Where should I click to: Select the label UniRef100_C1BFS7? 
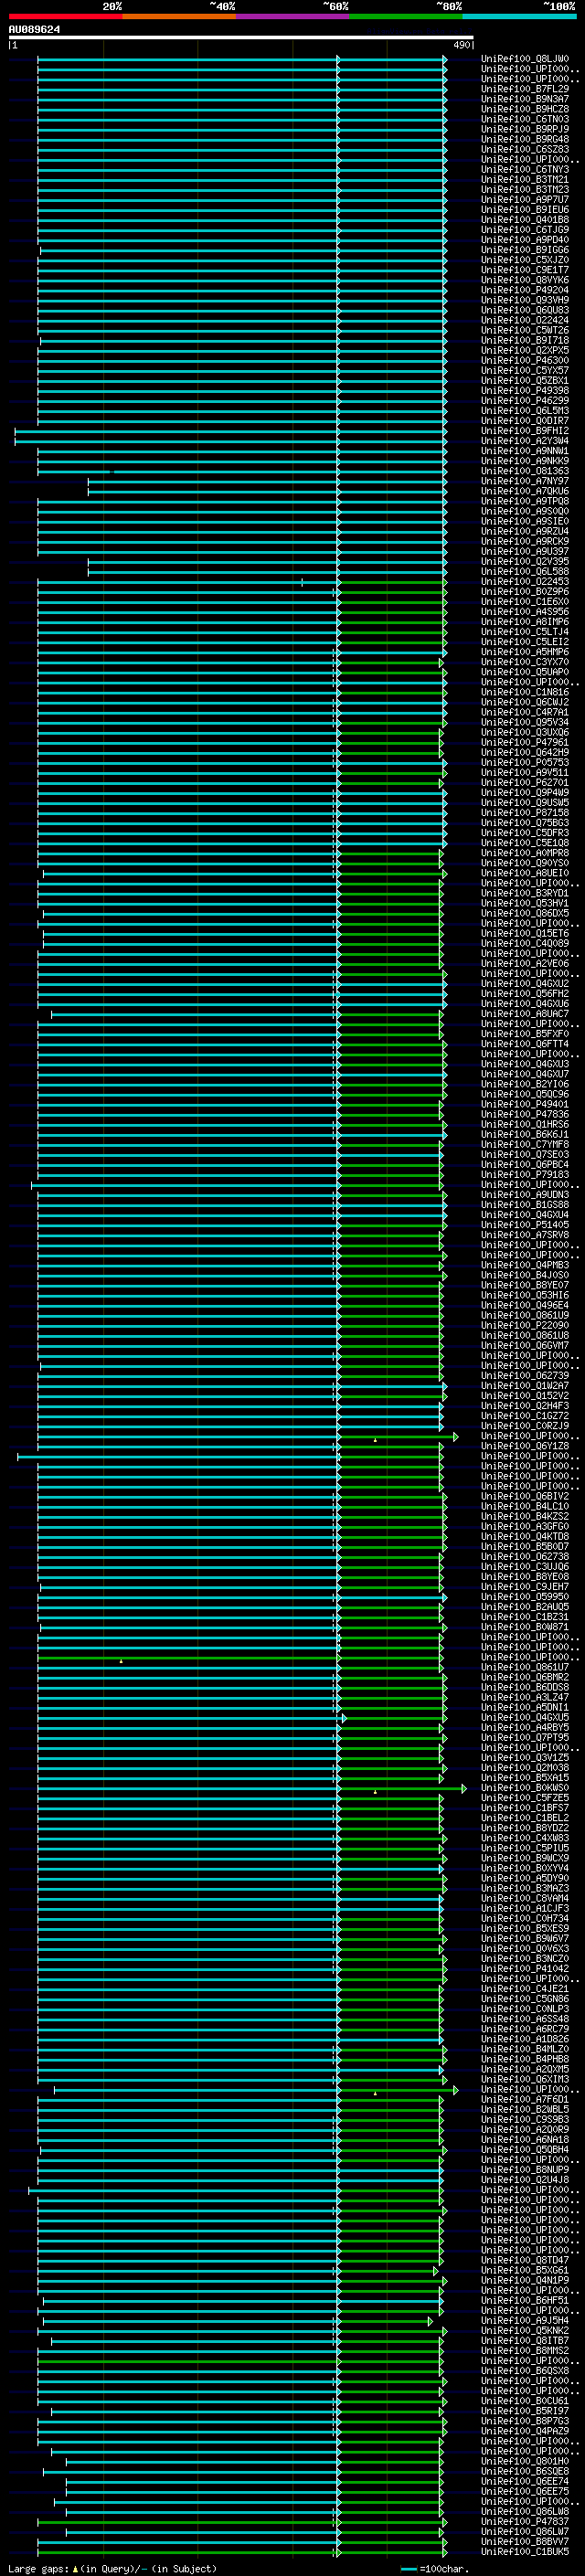pyautogui.click(x=524, y=1808)
